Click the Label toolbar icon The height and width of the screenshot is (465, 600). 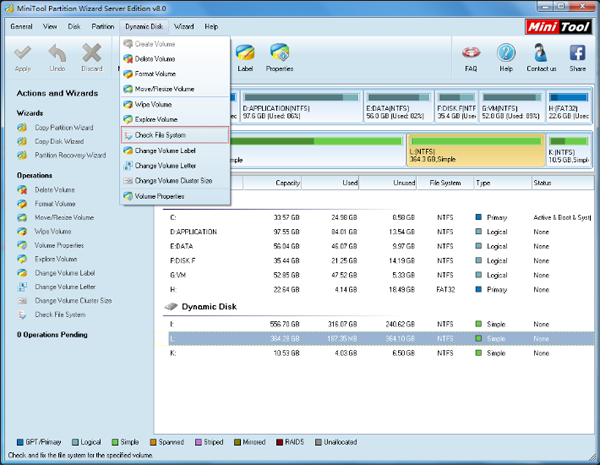click(x=245, y=53)
